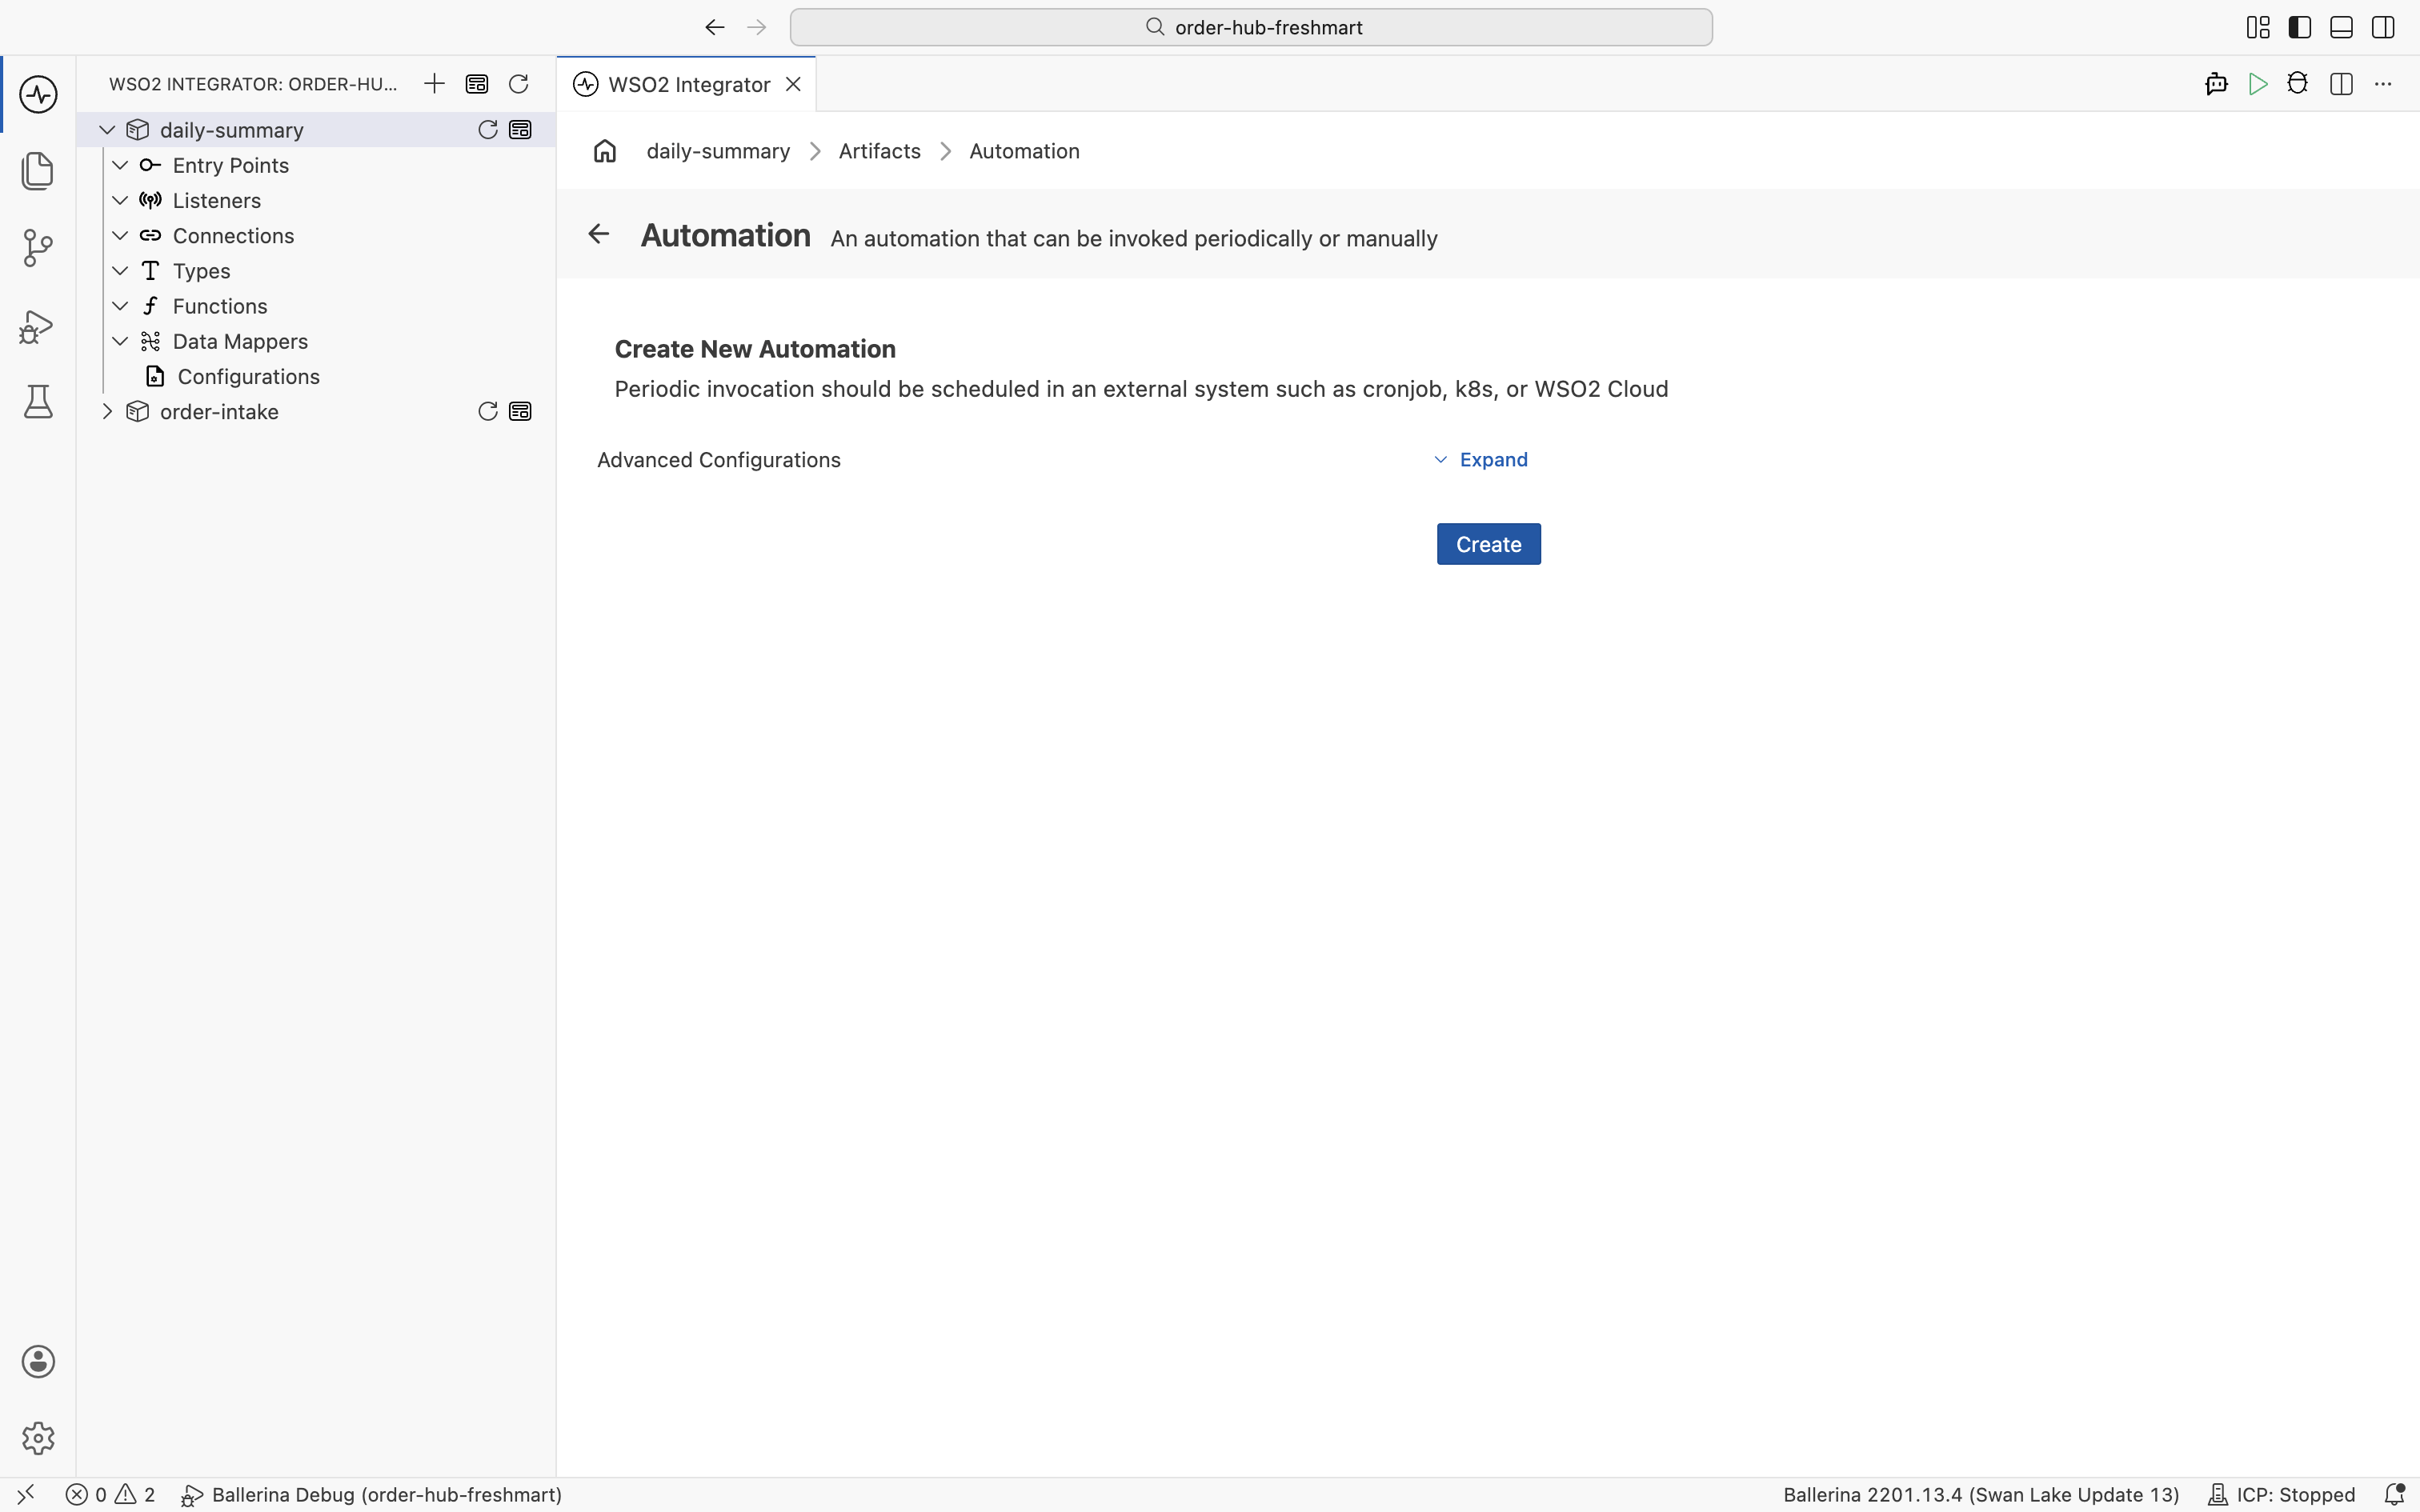Click ICP: Stopped status bar item

point(2282,1495)
